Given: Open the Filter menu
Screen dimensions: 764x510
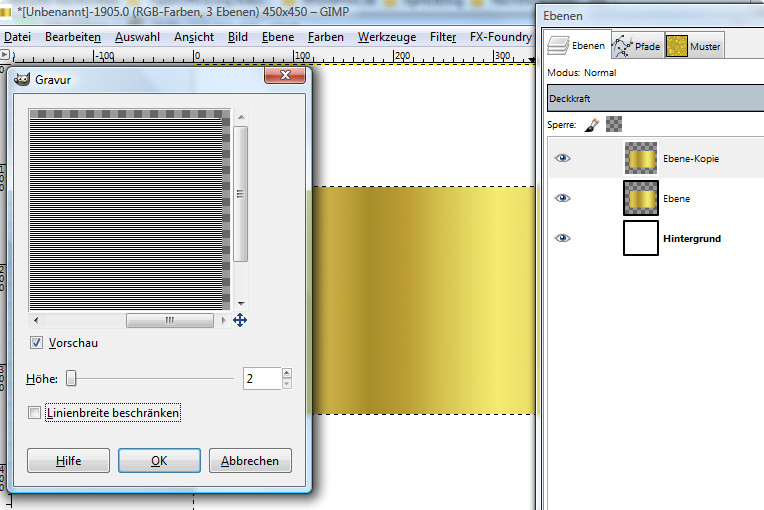Looking at the screenshot, I should point(442,37).
